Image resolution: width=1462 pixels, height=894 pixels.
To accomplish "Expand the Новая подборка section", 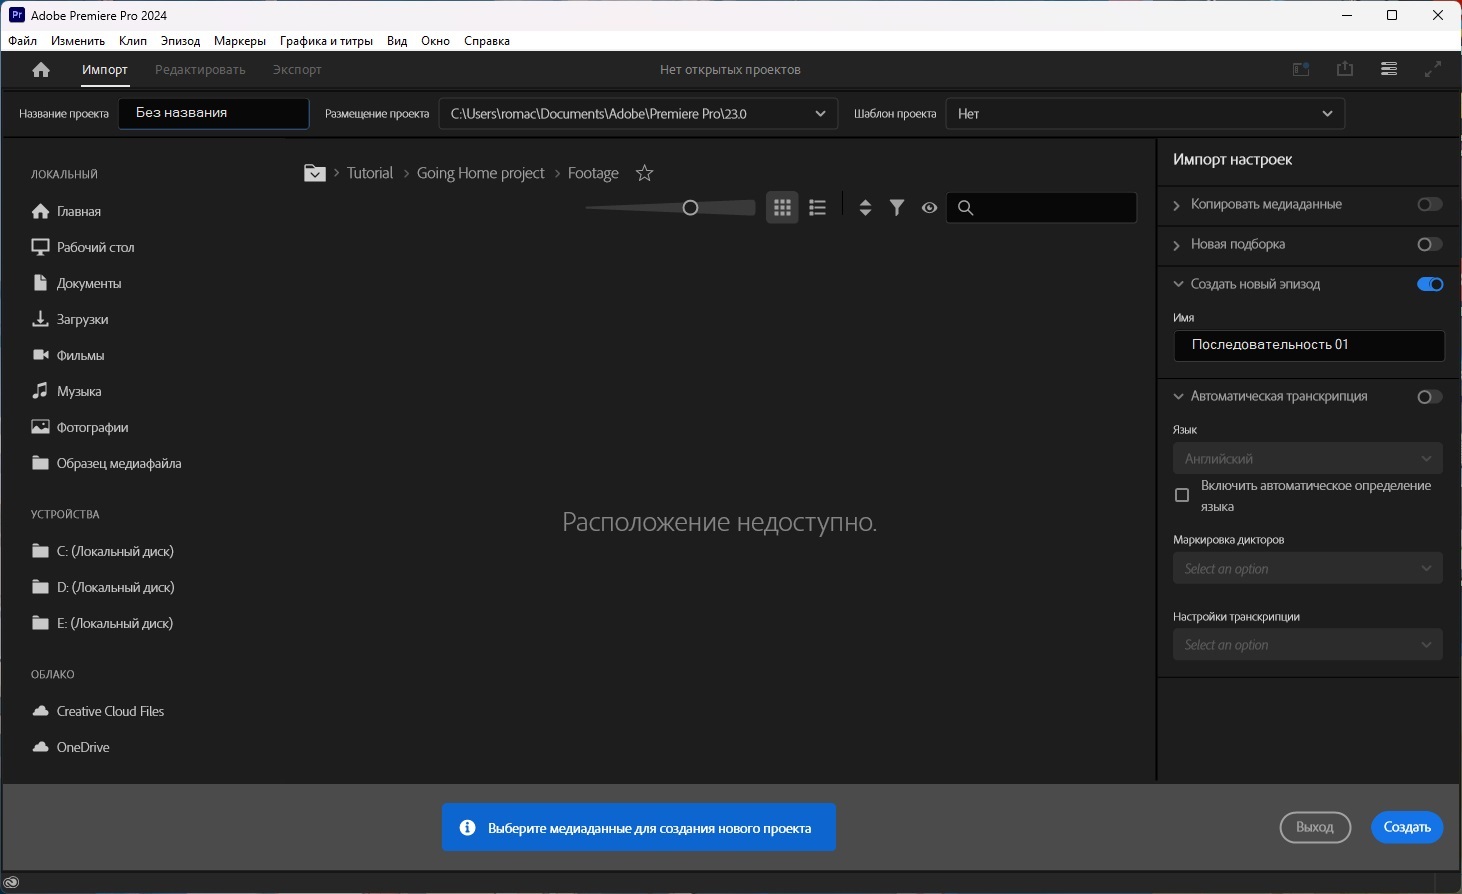I will [1177, 245].
